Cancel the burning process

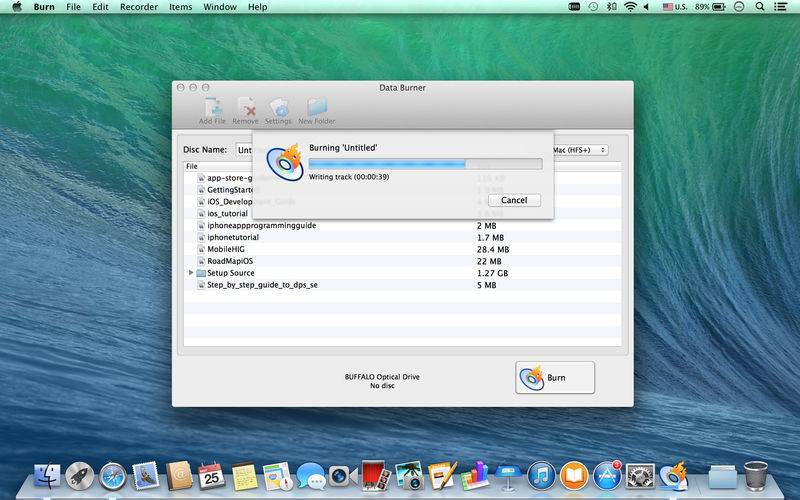514,200
